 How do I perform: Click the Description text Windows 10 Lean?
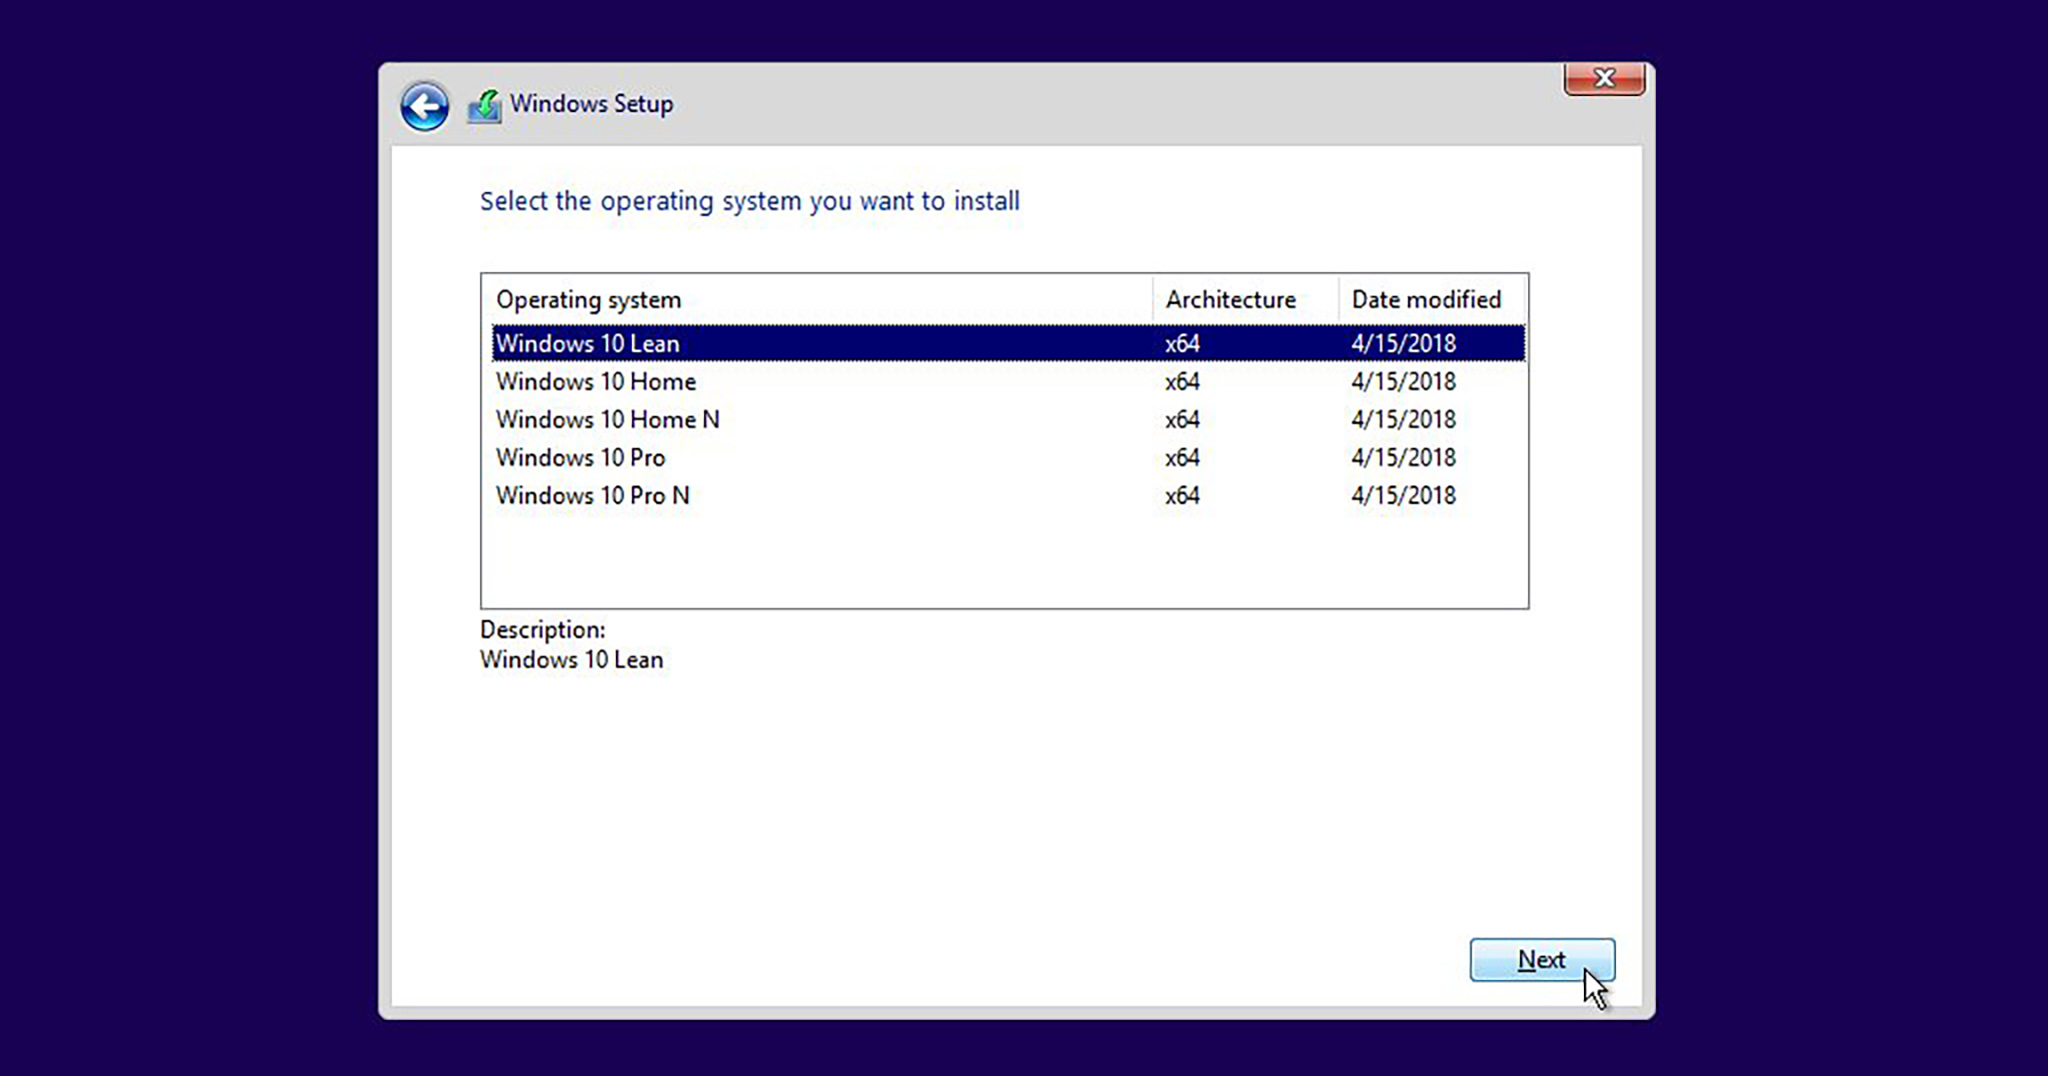[571, 660]
